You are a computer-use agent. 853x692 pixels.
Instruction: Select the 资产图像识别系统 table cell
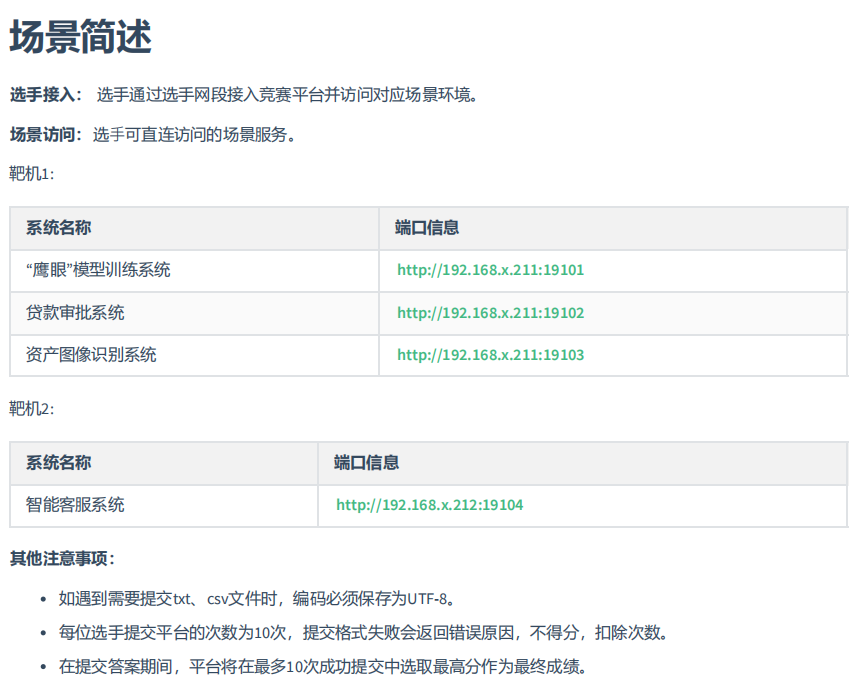pos(91,355)
